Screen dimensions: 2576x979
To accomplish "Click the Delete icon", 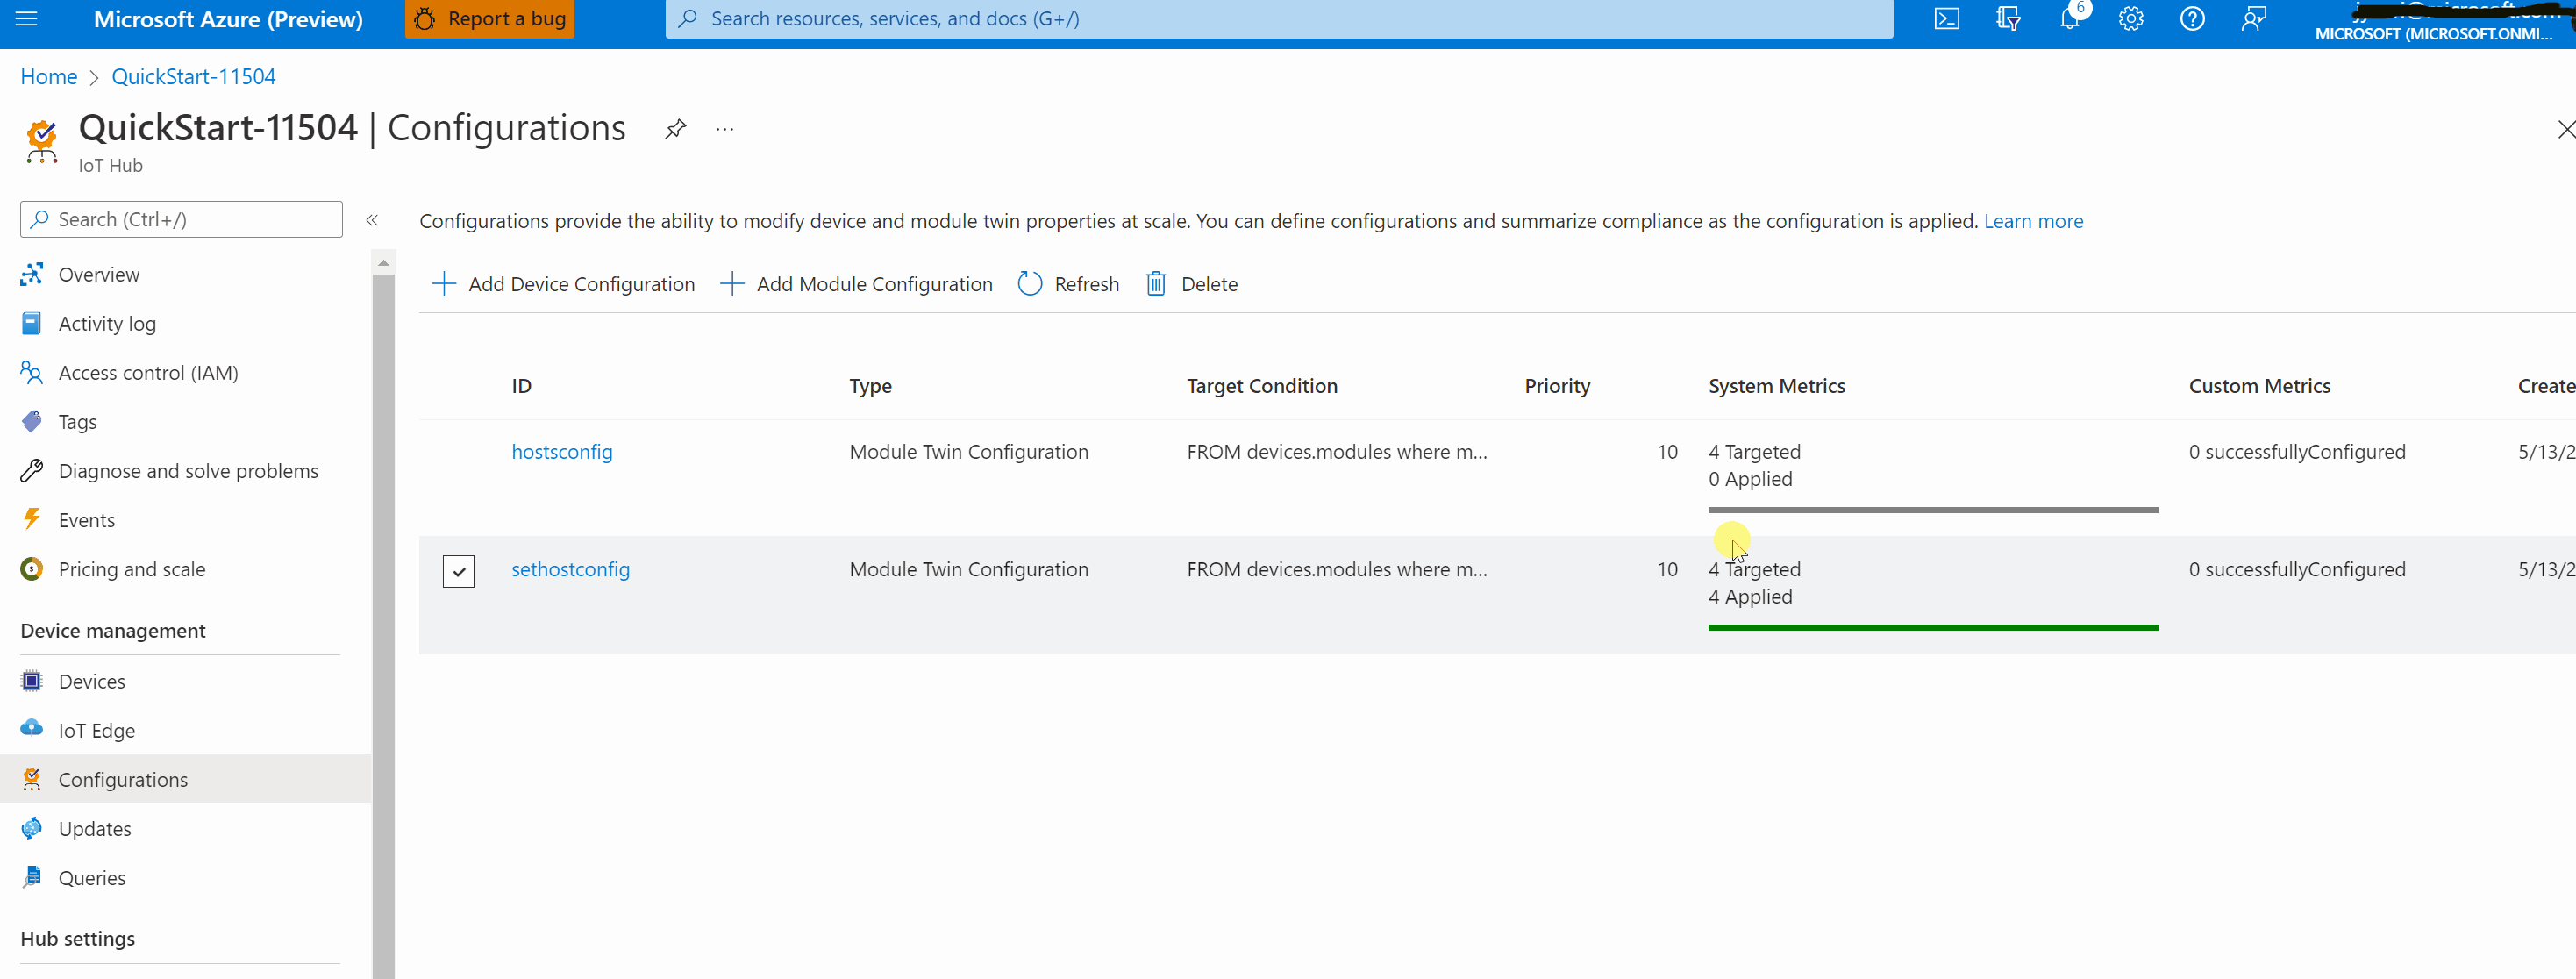I will click(x=1157, y=282).
